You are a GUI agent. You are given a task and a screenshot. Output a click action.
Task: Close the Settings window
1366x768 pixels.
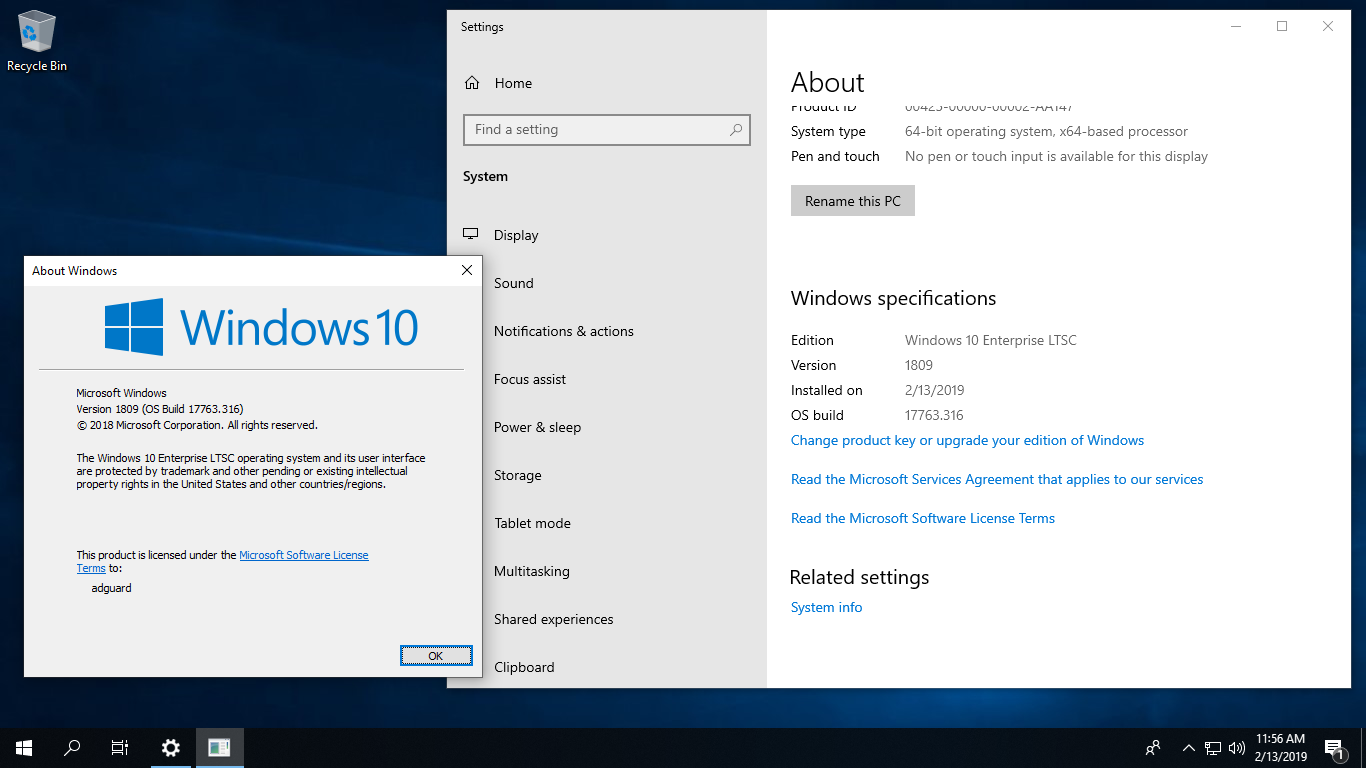click(1328, 27)
